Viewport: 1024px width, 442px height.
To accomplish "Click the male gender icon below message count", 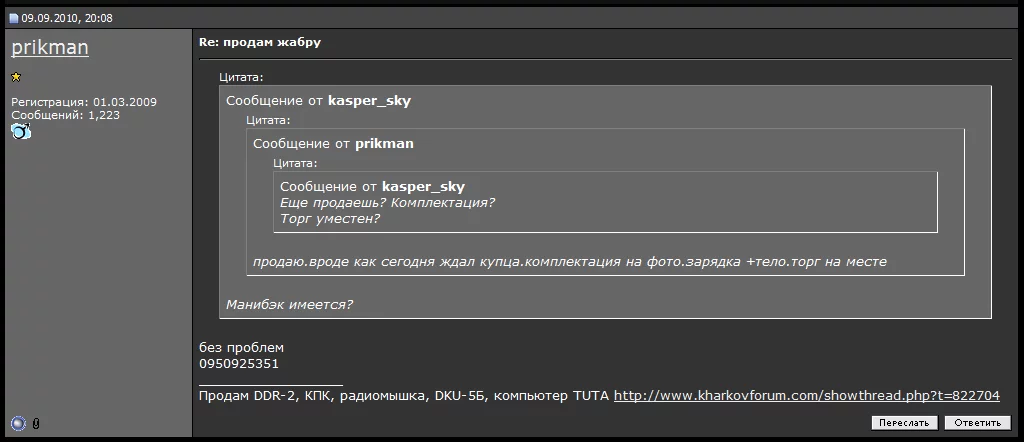I will [x=21, y=131].
